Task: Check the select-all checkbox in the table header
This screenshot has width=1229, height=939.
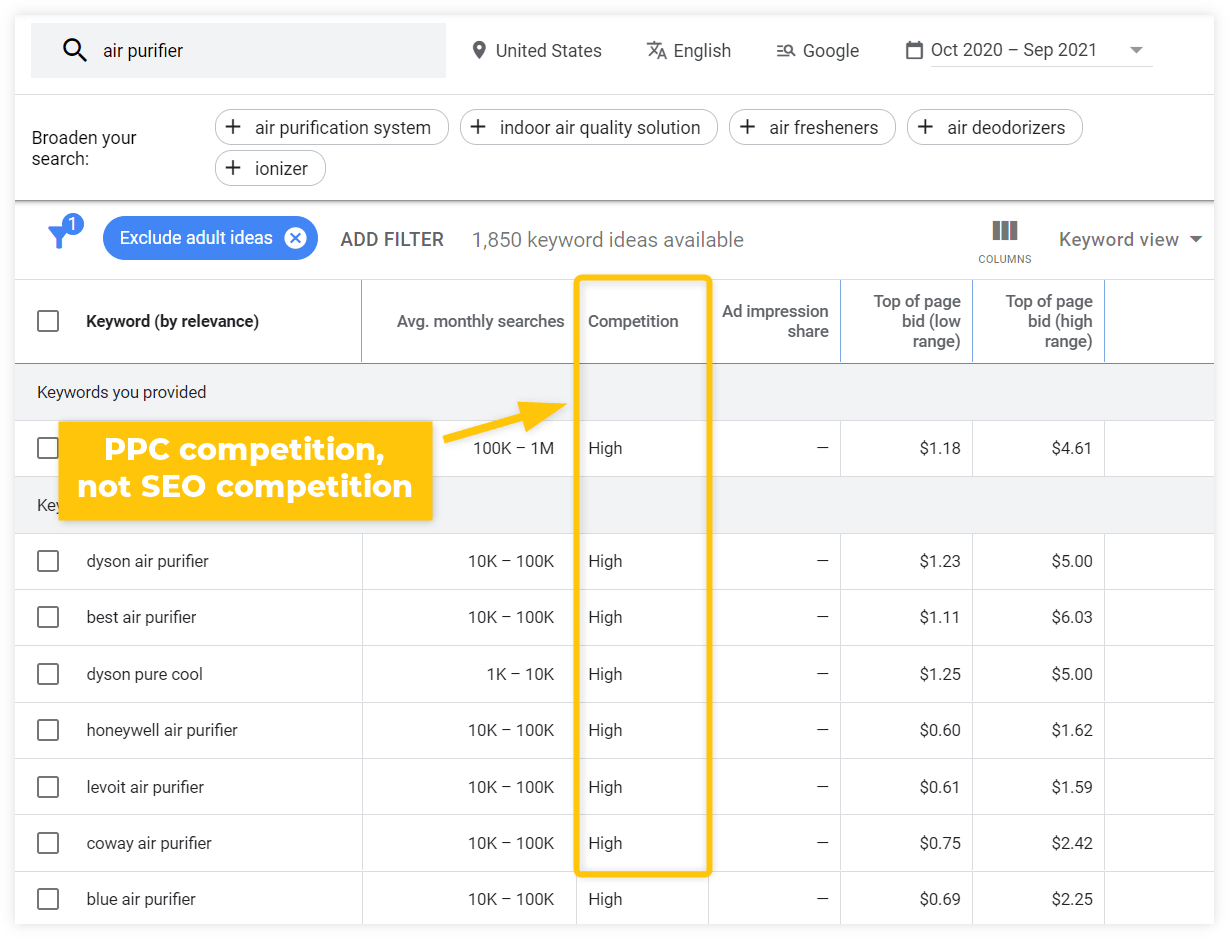Action: tap(48, 321)
